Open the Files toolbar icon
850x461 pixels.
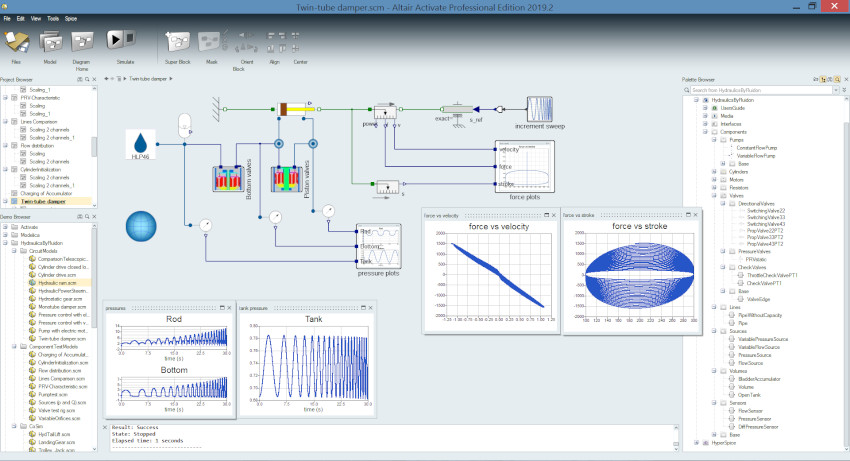point(16,42)
